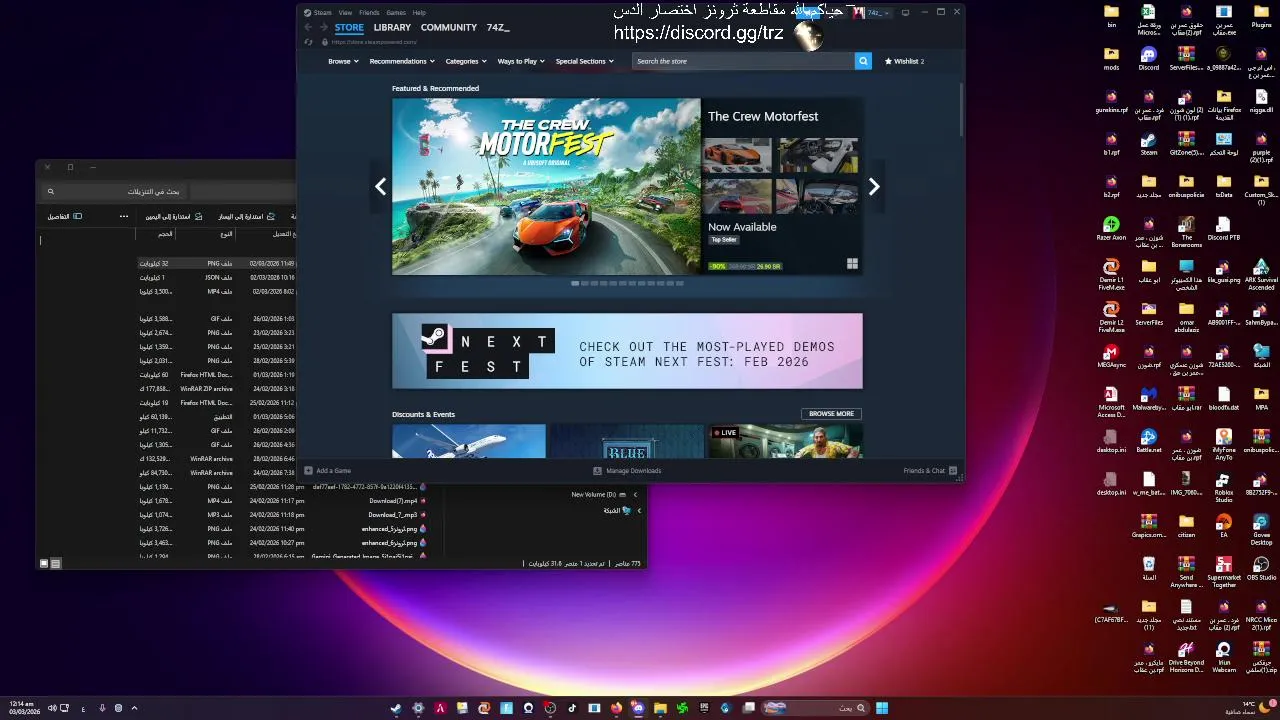
Task: Open Battle.net desktop shortcut
Action: click(1149, 441)
